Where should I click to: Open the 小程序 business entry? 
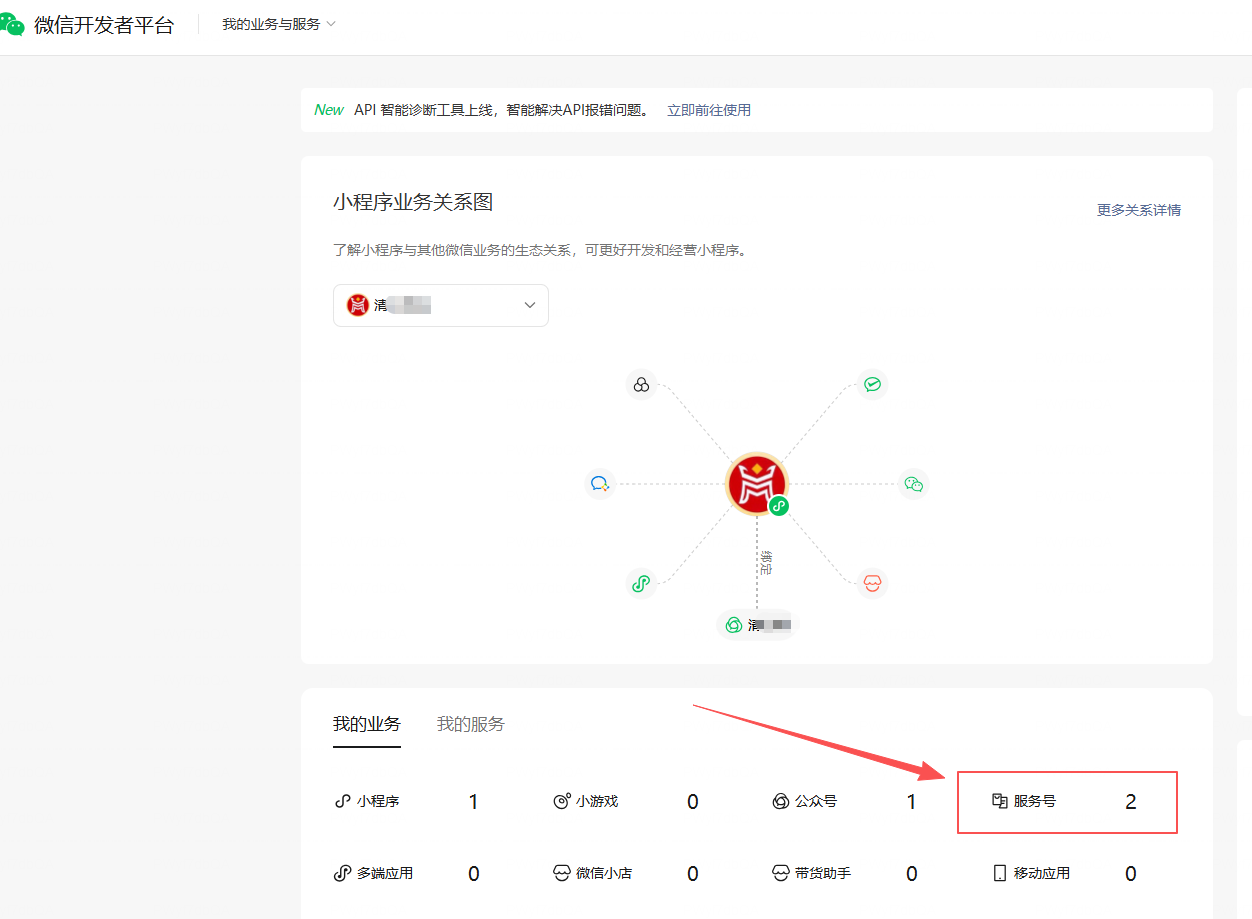pos(377,801)
